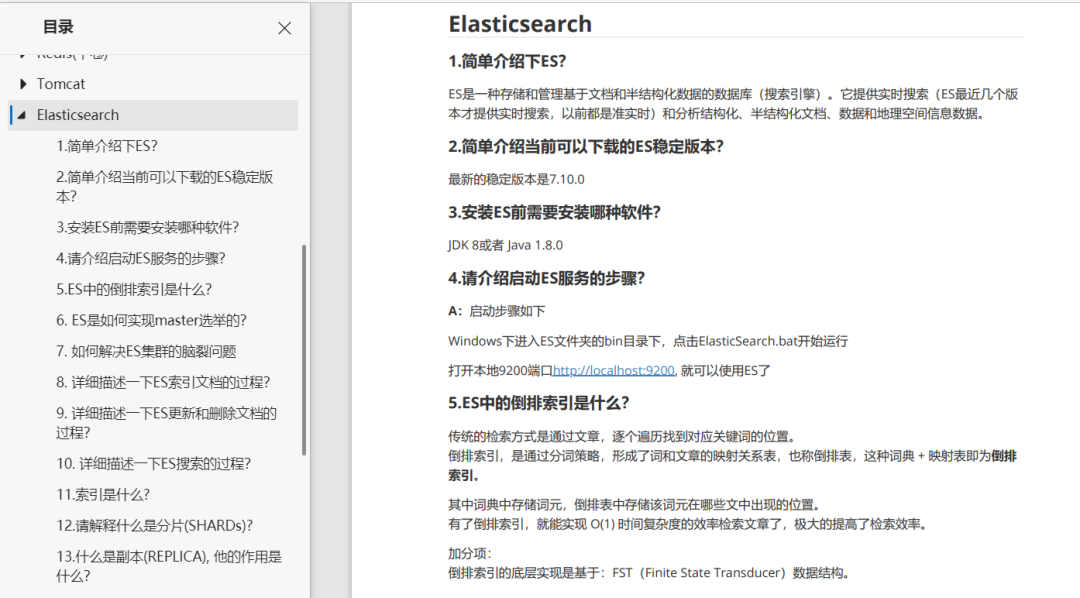Image resolution: width=1080 pixels, height=598 pixels.
Task: Go to 11.索引是什么? in the contents
Action: tap(103, 495)
